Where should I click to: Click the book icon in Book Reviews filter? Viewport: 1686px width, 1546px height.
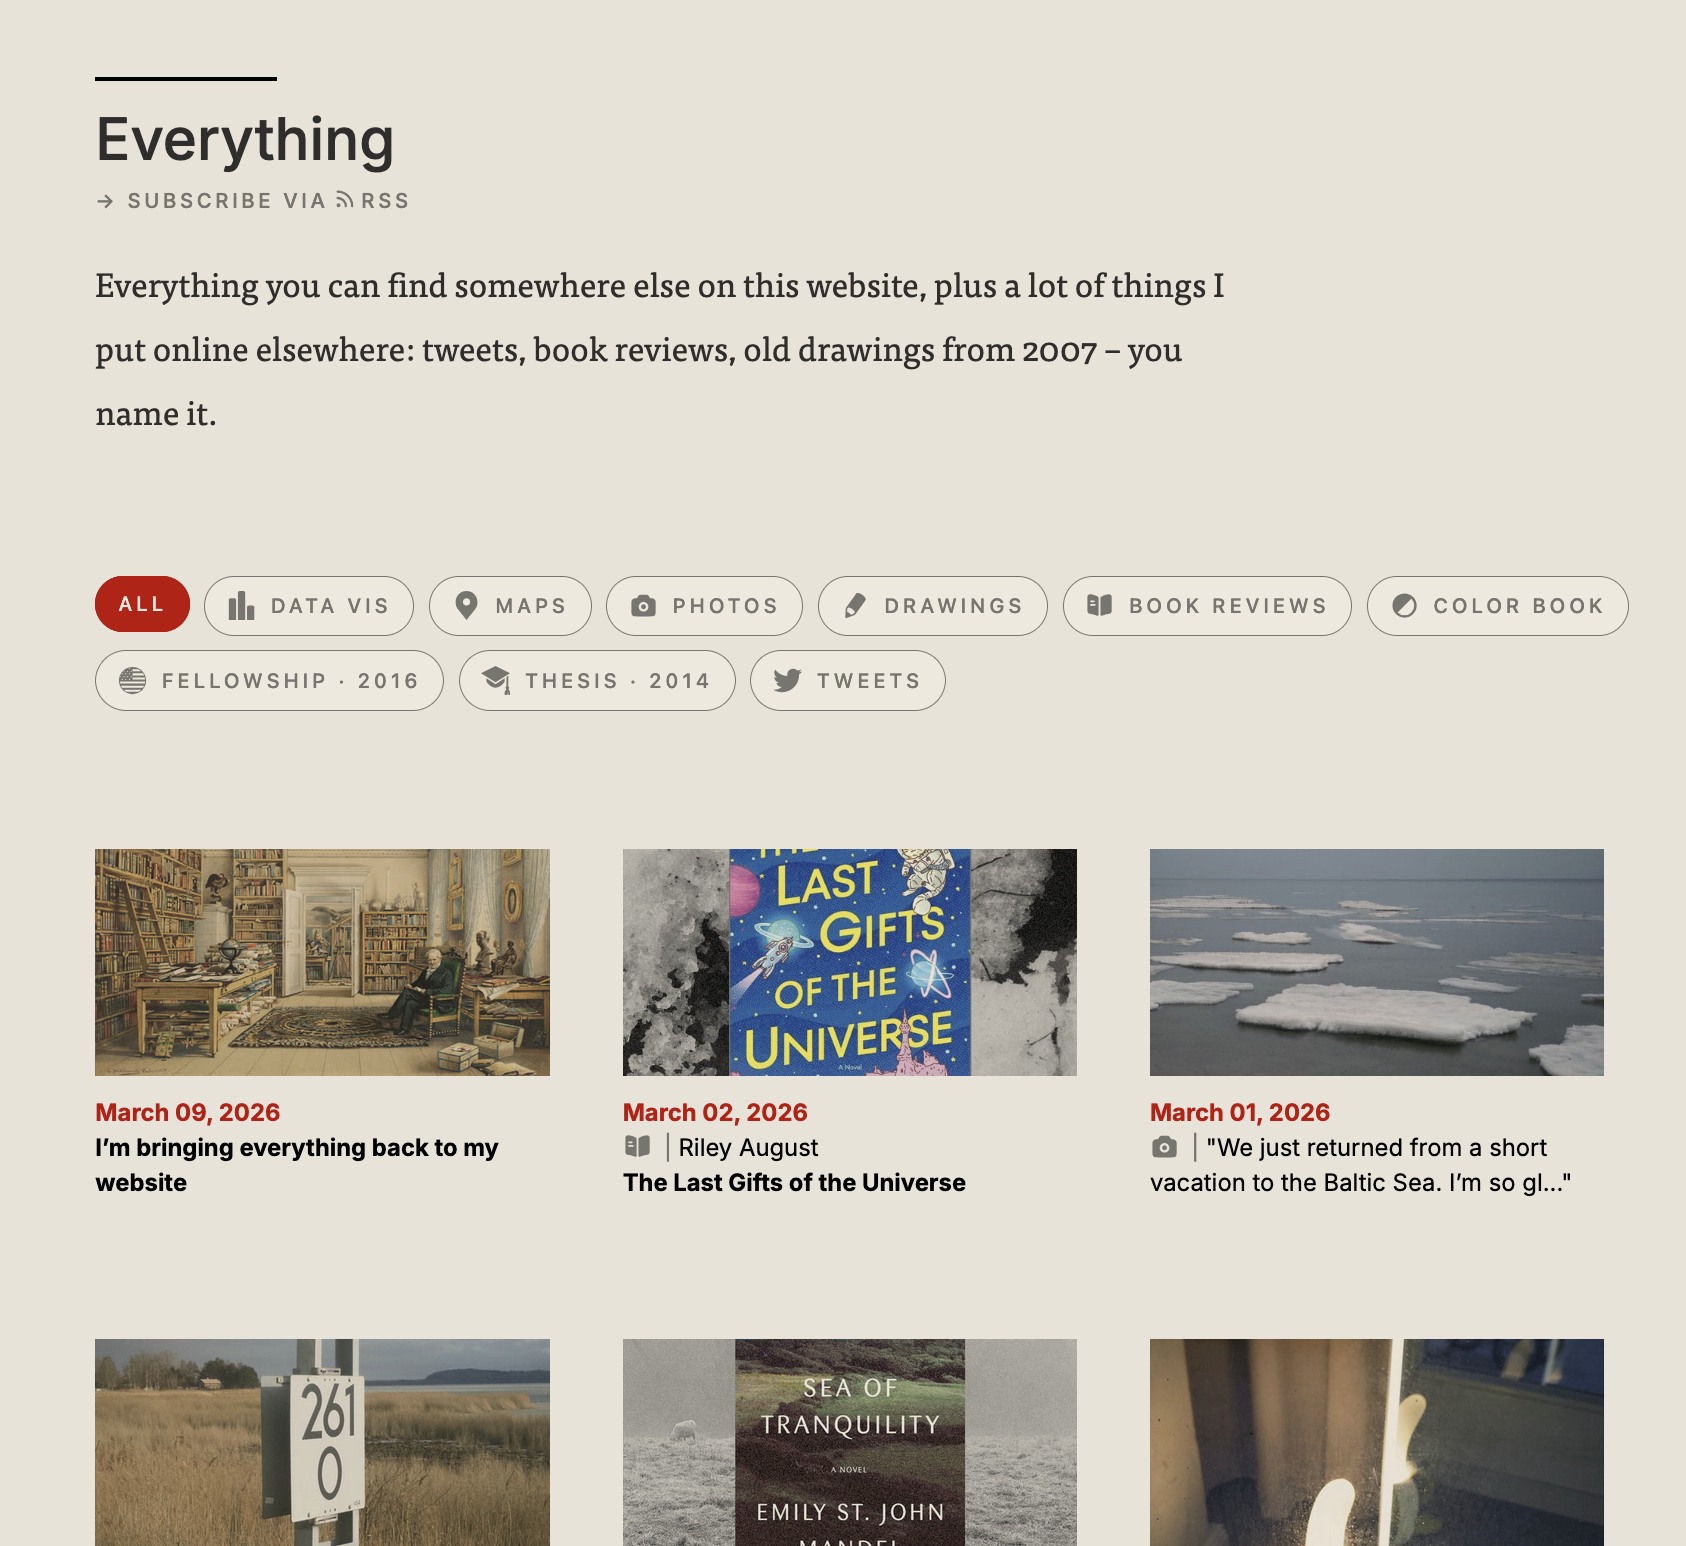(1100, 605)
